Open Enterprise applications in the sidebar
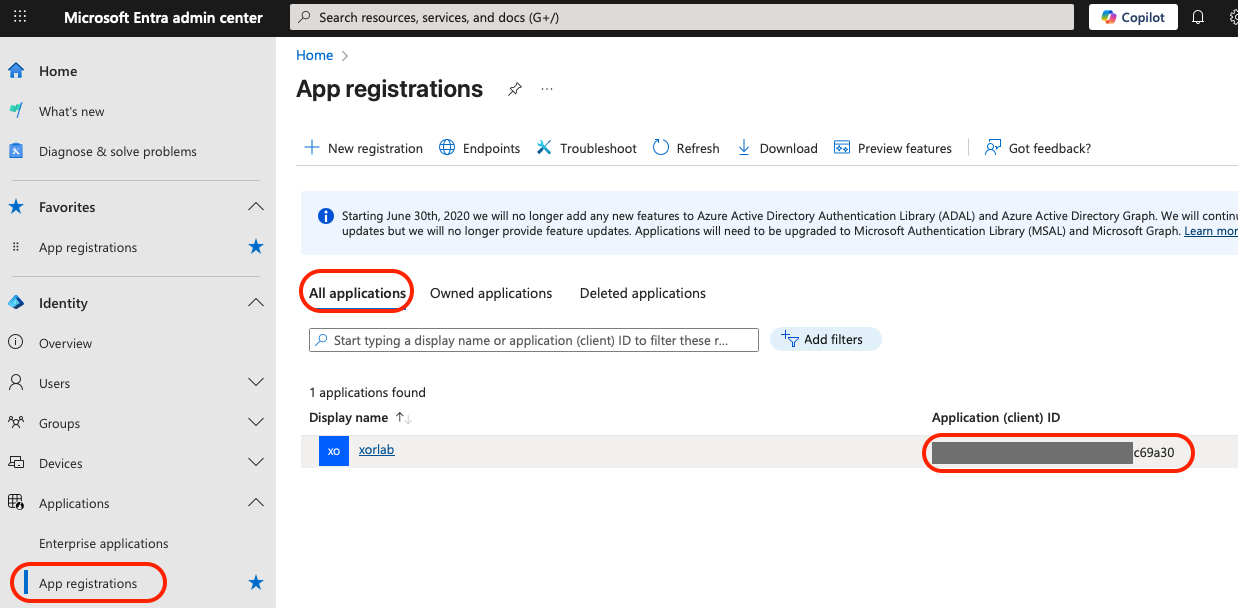The width and height of the screenshot is (1238, 608). (104, 543)
